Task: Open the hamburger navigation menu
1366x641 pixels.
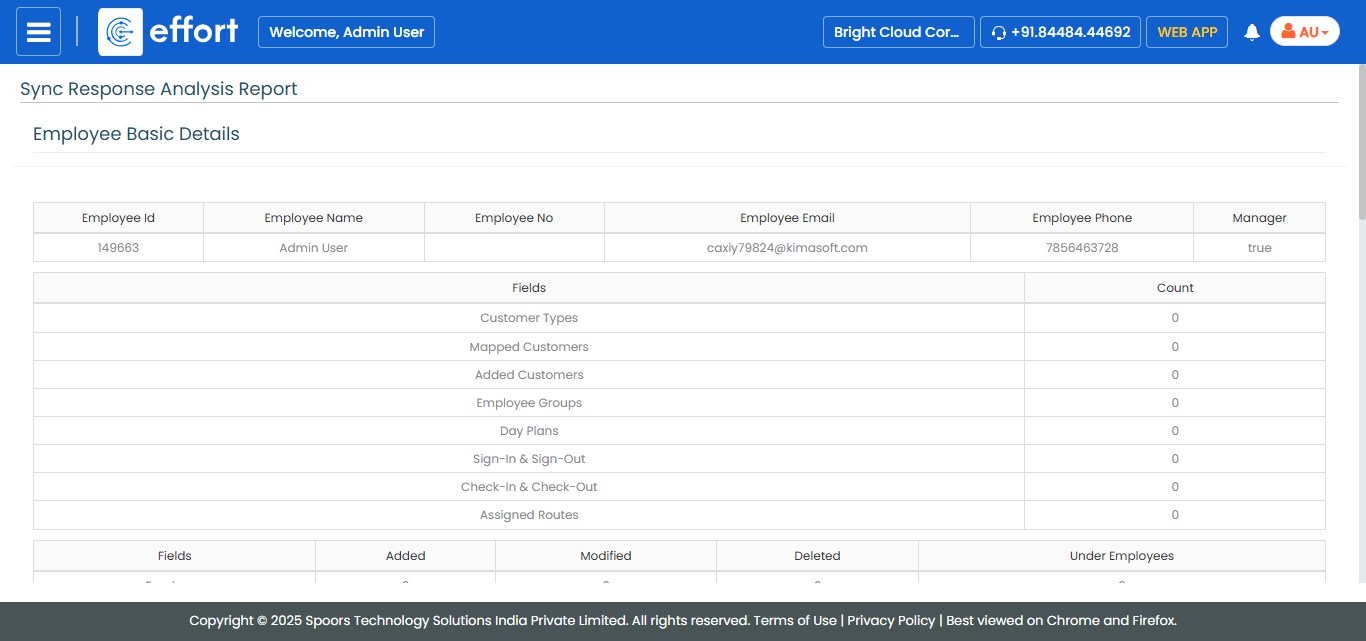Action: point(38,32)
